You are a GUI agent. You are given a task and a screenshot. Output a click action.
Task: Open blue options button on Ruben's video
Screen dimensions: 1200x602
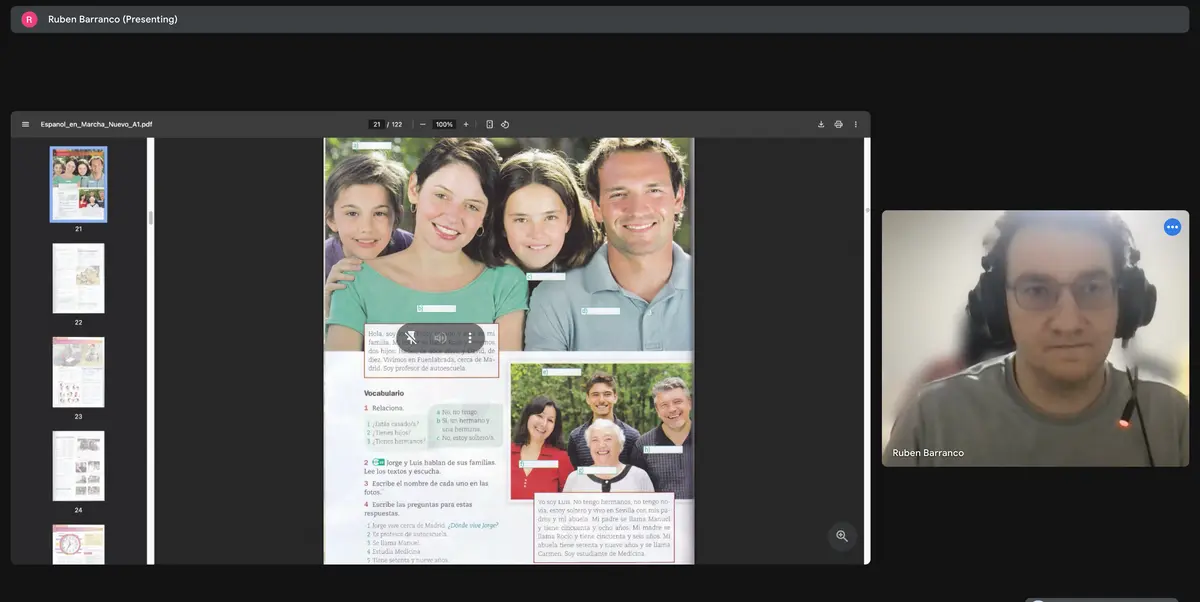coord(1172,227)
